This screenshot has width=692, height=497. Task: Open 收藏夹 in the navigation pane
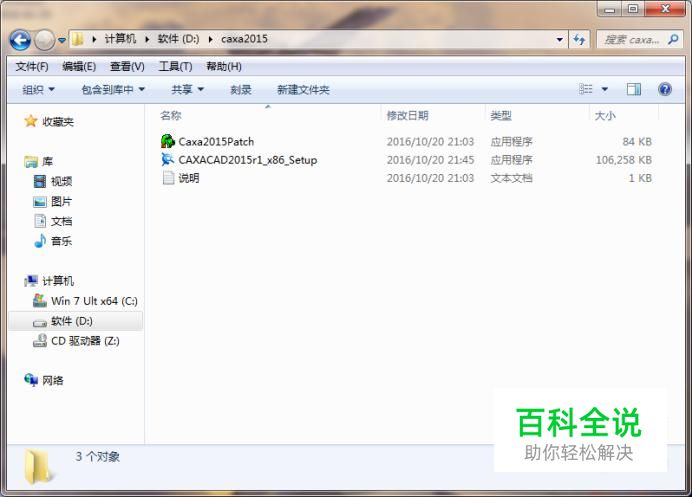(58, 122)
